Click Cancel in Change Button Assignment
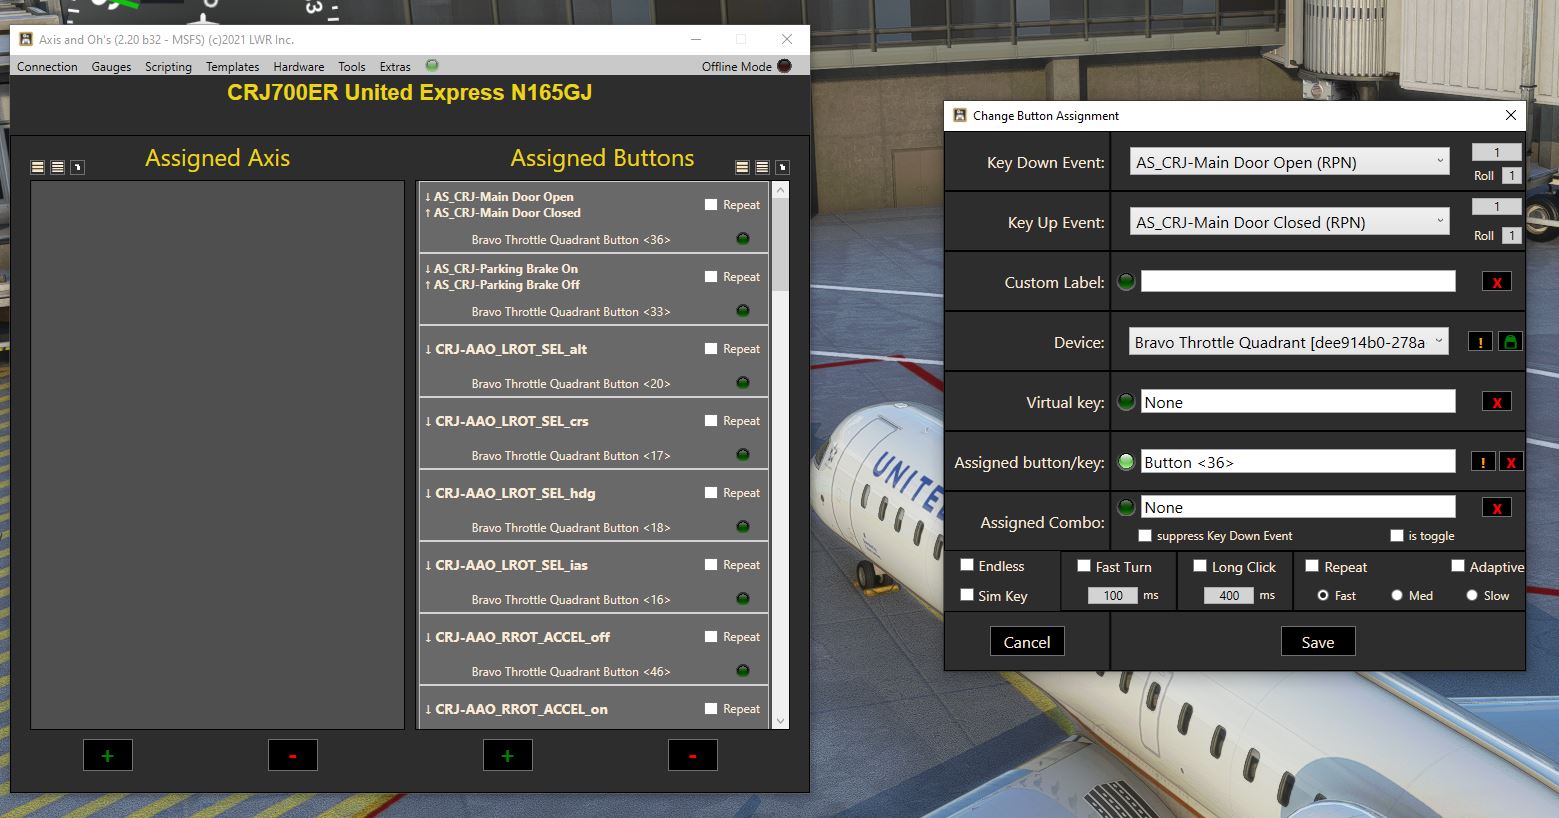This screenshot has width=1559, height=818. (1027, 642)
